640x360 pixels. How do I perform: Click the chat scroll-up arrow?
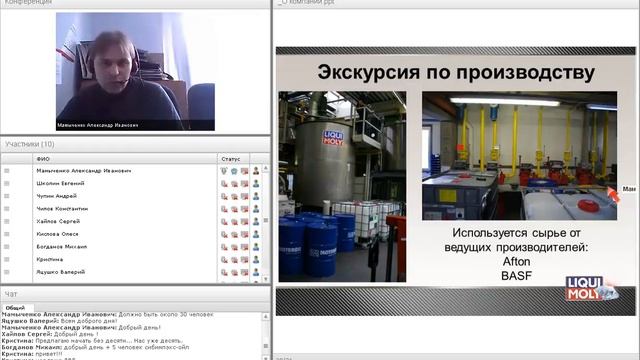266,316
